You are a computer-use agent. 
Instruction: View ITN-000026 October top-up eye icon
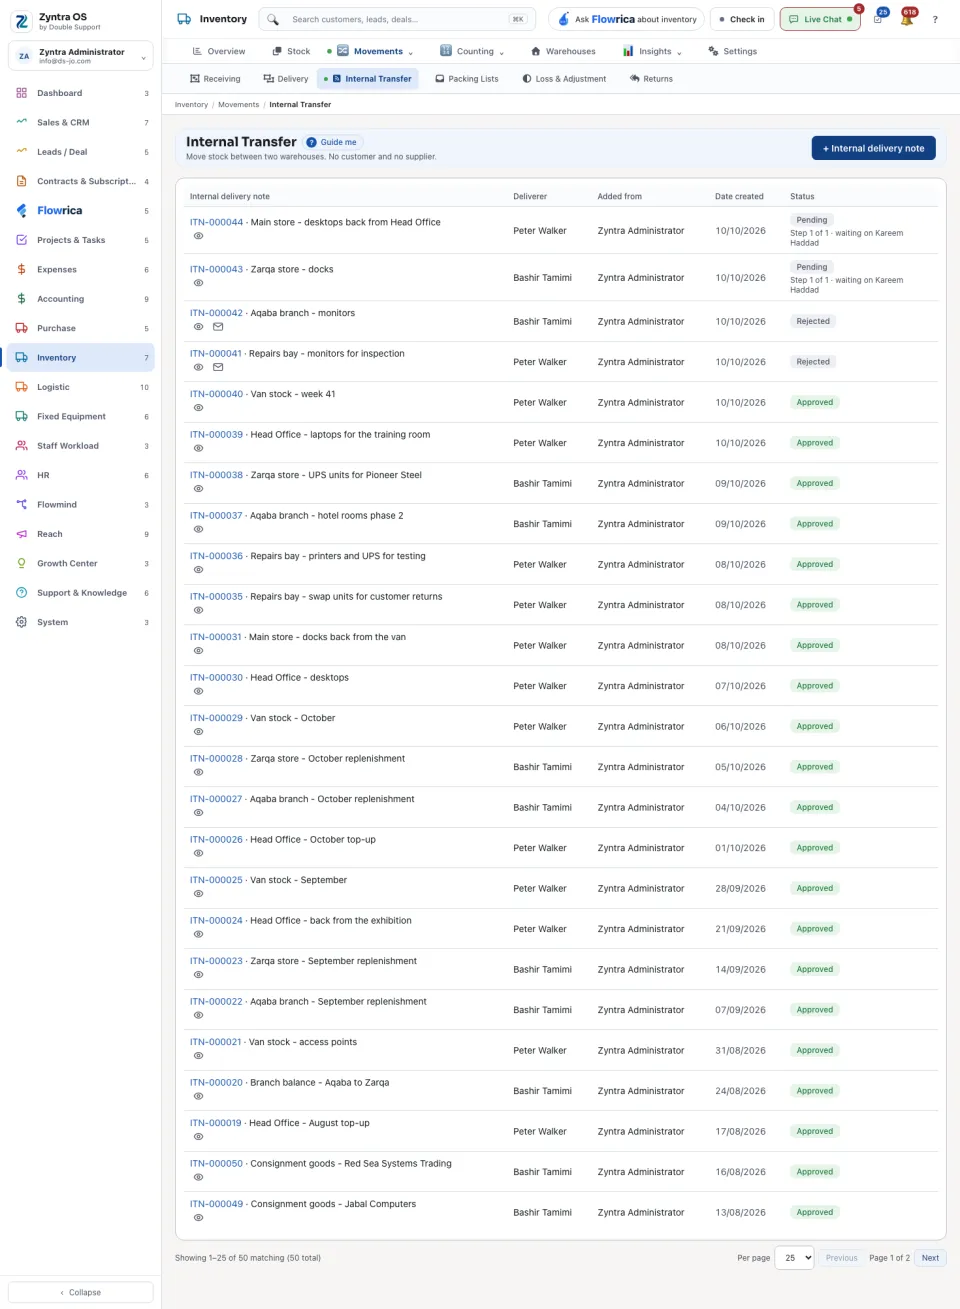click(x=198, y=853)
